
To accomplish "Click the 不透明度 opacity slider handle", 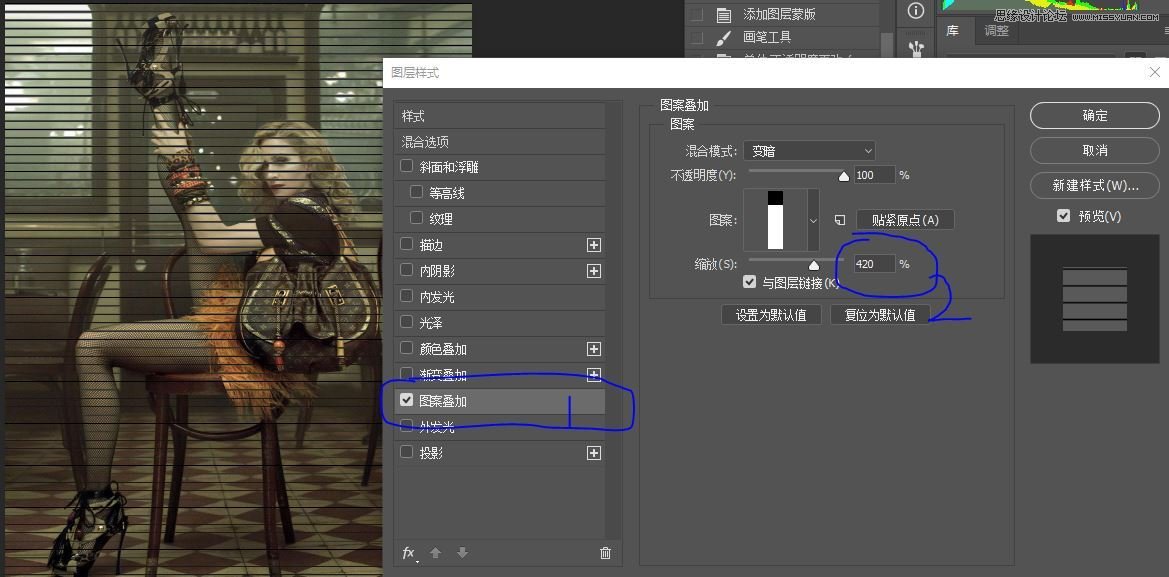I will [x=843, y=177].
